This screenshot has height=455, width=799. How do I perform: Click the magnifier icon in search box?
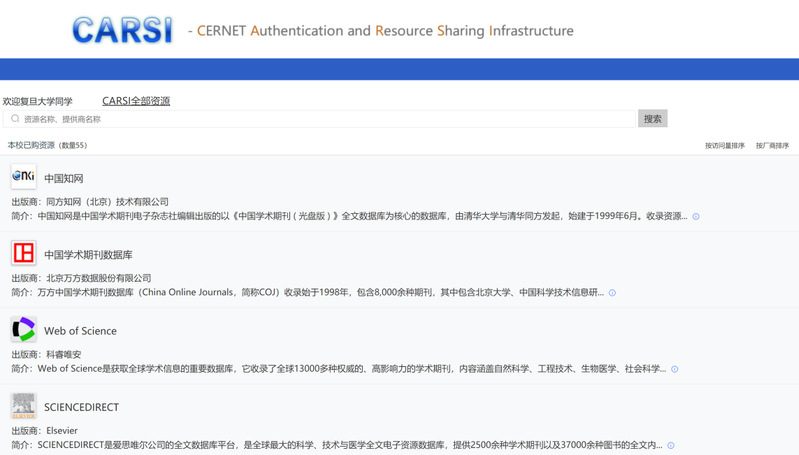tap(15, 119)
